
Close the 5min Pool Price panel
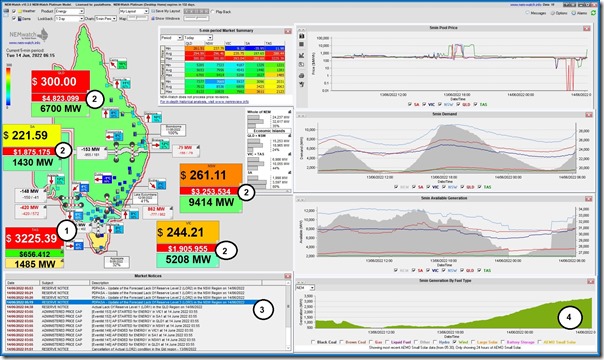coord(587,28)
